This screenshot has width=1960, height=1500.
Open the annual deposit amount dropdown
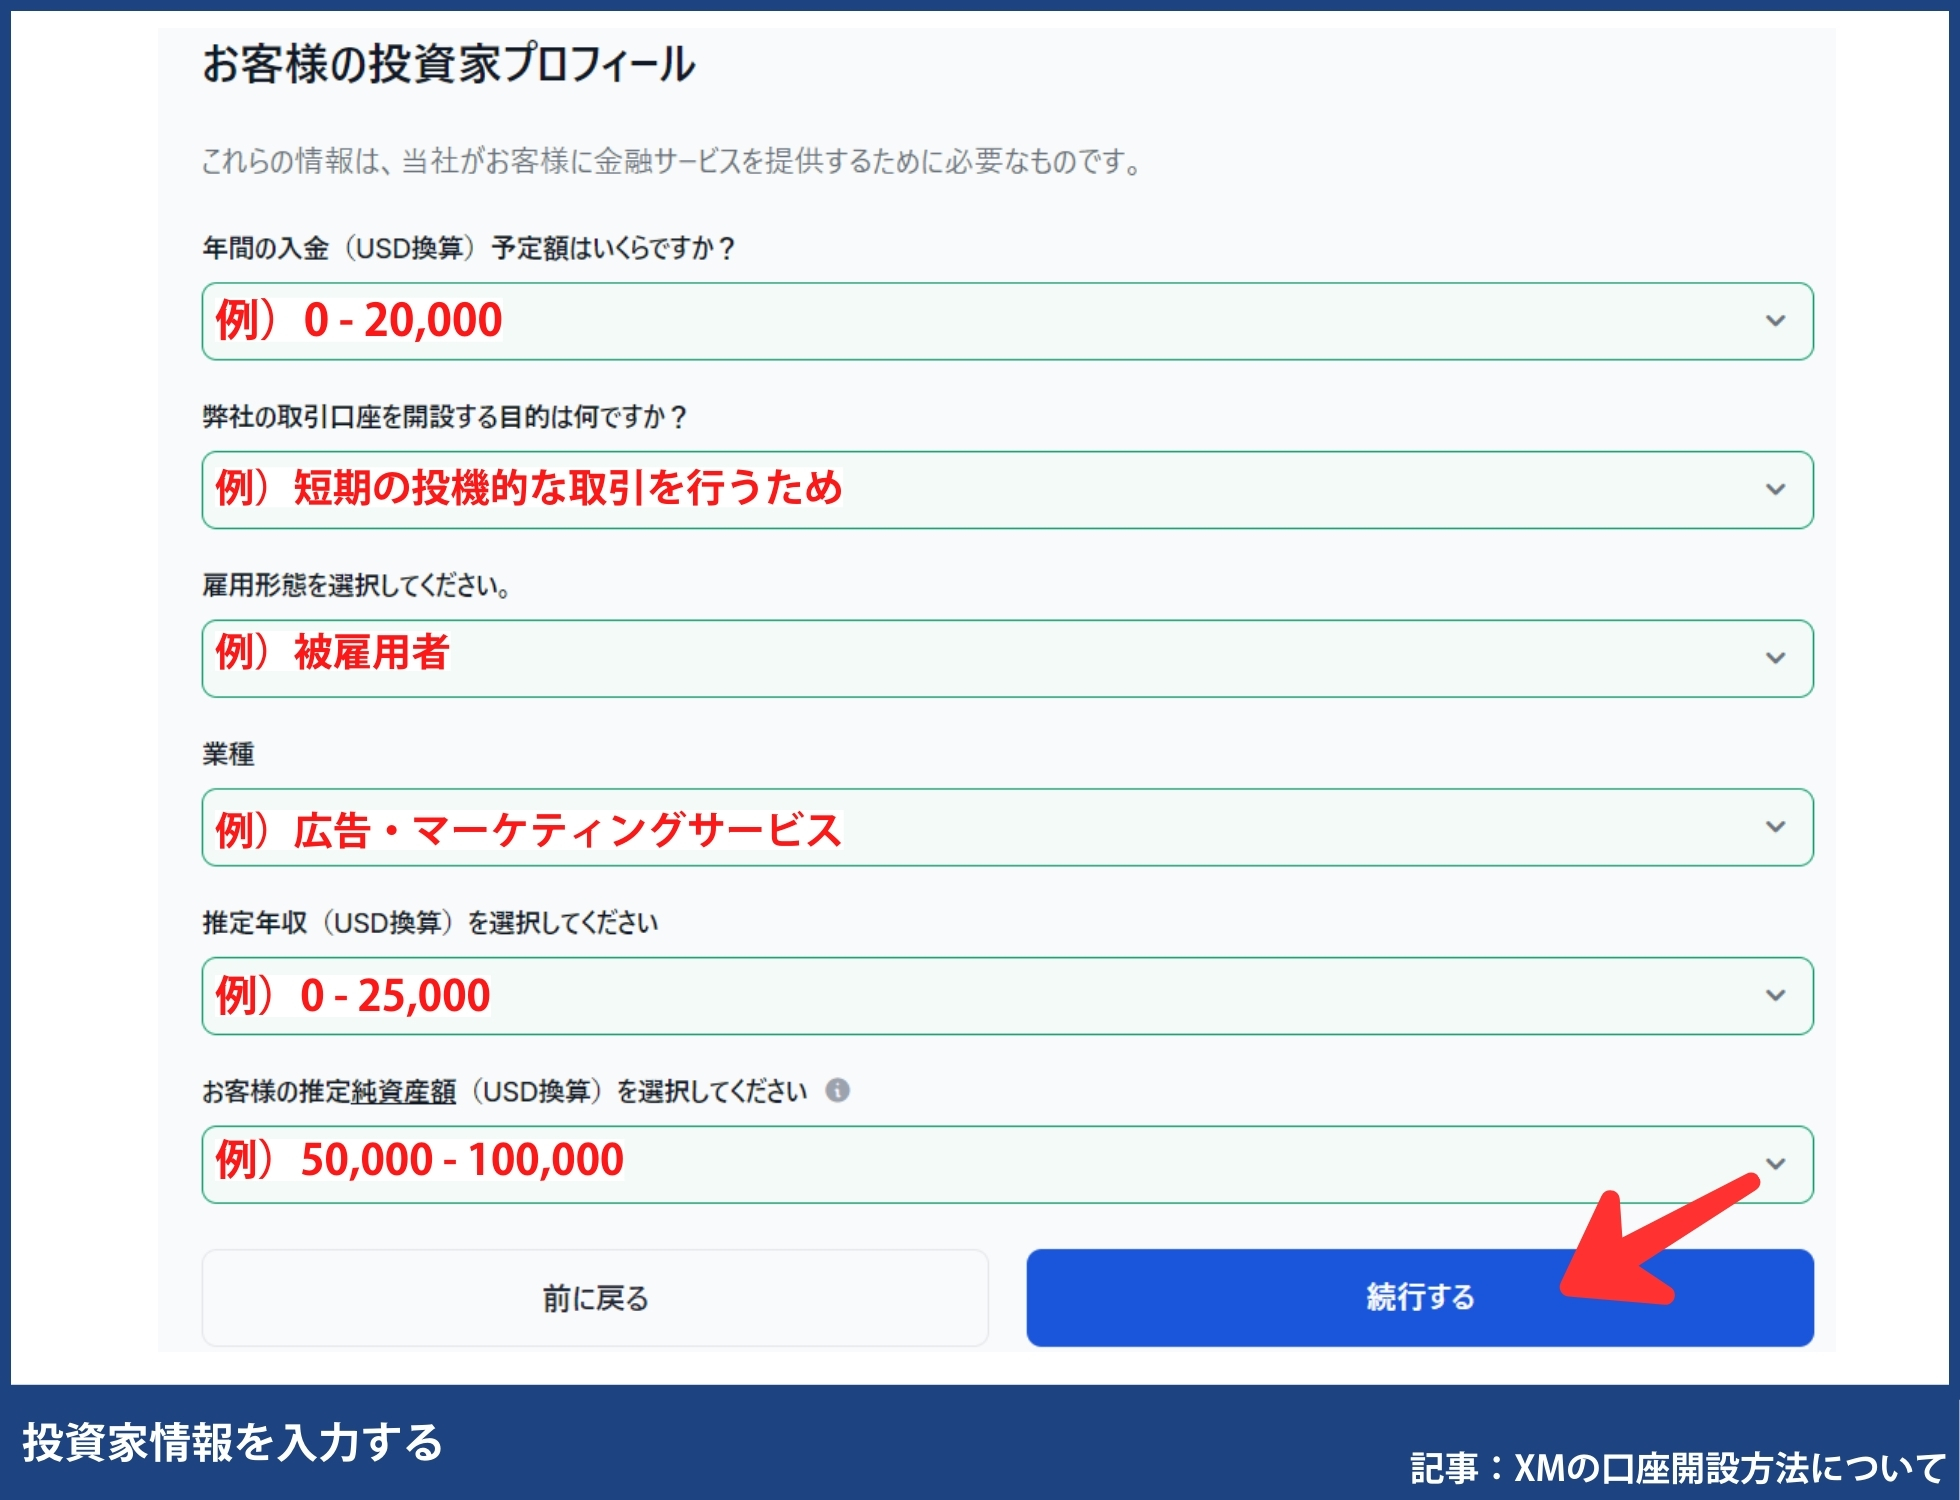pos(1007,321)
